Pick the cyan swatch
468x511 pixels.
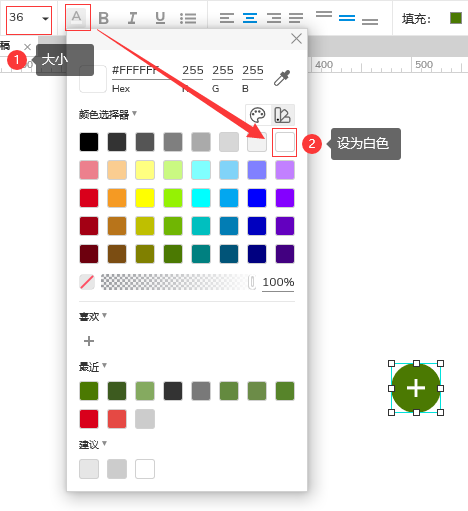point(201,198)
